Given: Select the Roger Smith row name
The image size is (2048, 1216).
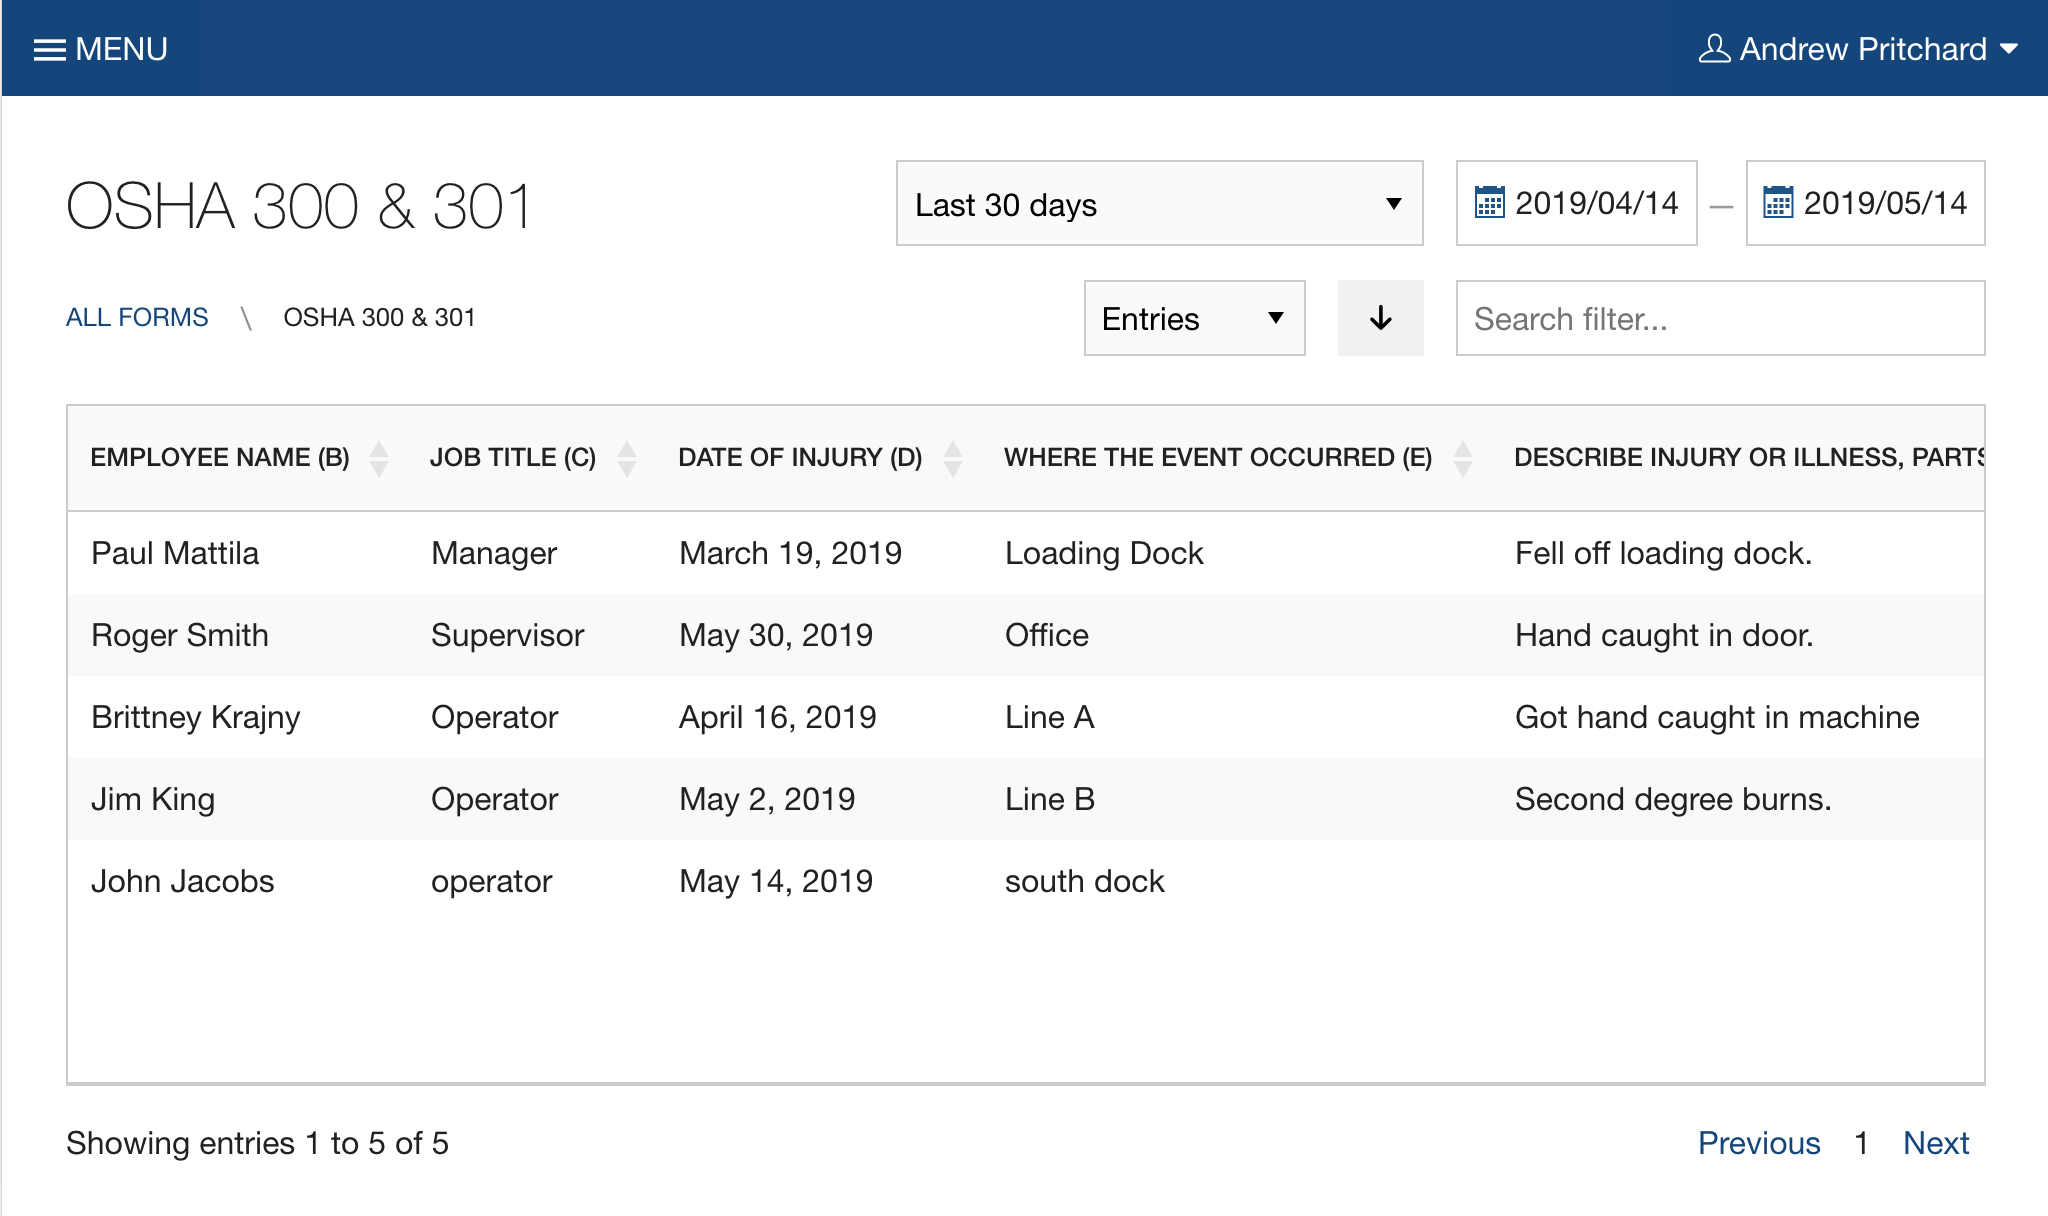Looking at the screenshot, I should [x=180, y=635].
